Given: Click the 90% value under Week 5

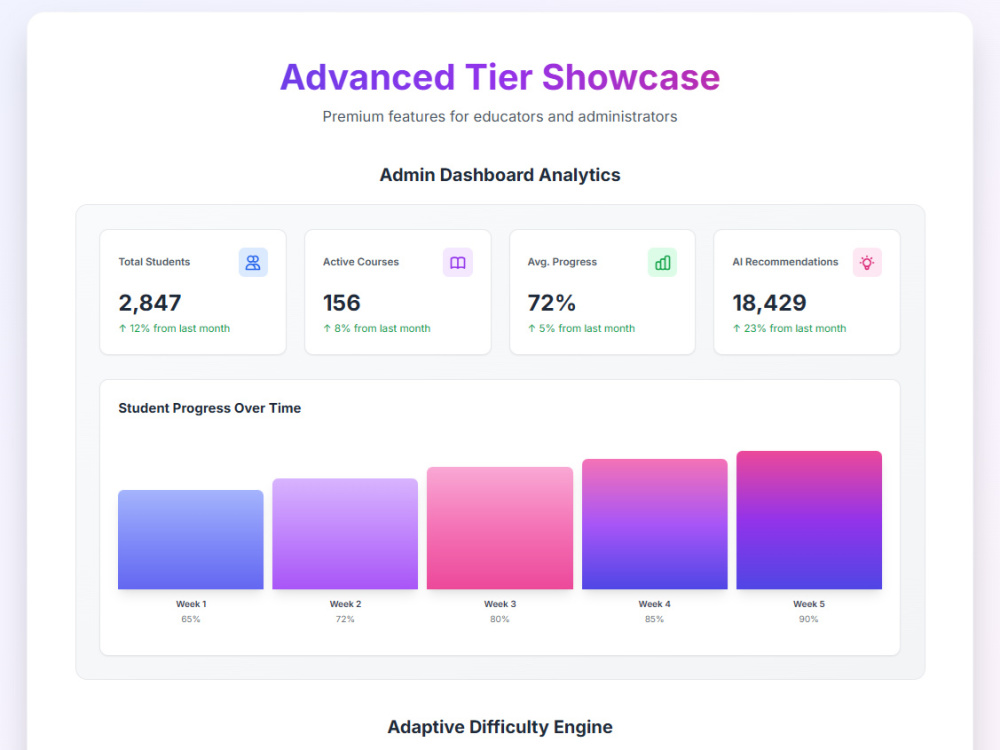Looking at the screenshot, I should click(809, 619).
